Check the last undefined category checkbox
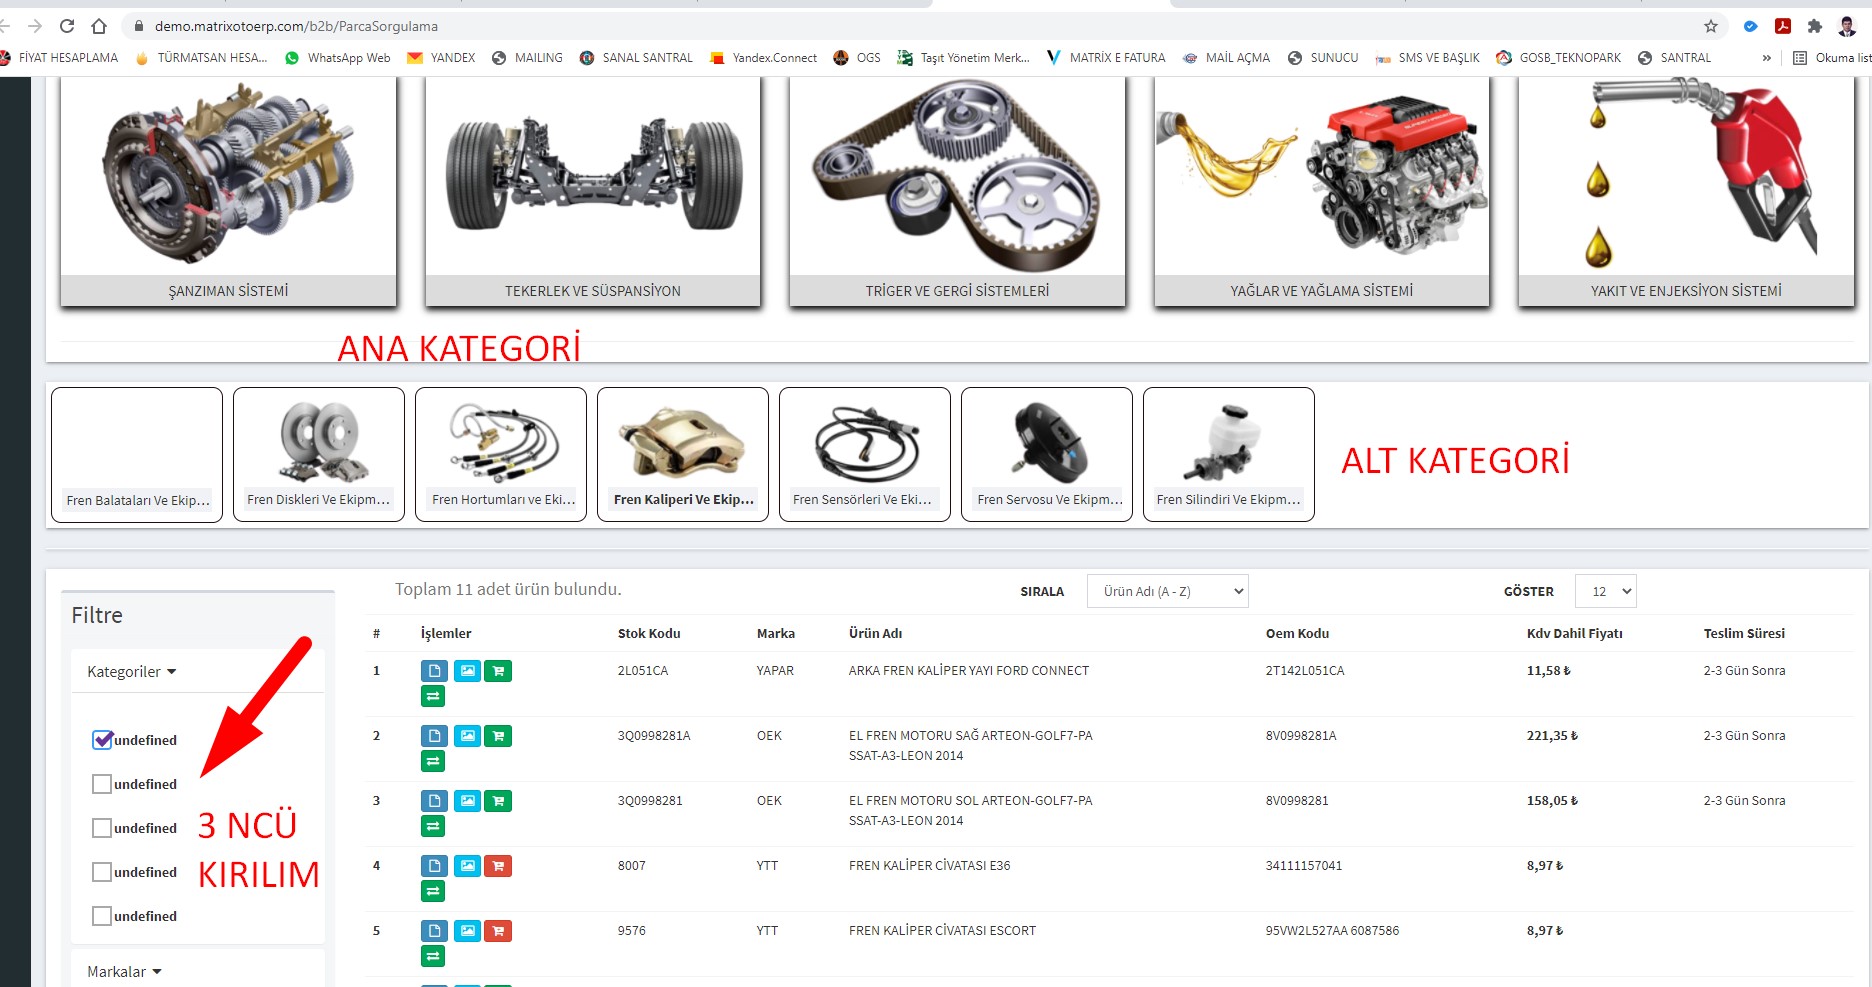Viewport: 1872px width, 987px height. [102, 916]
